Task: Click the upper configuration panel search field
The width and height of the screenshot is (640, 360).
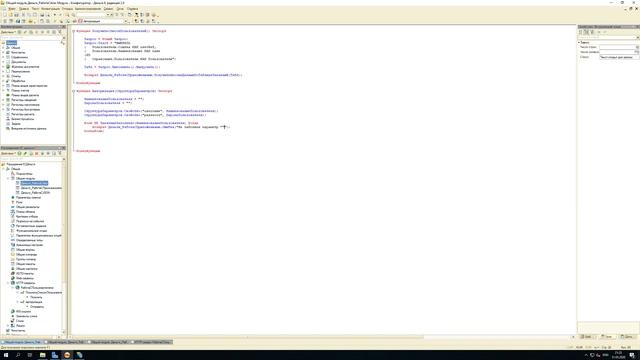Action: coord(30,38)
